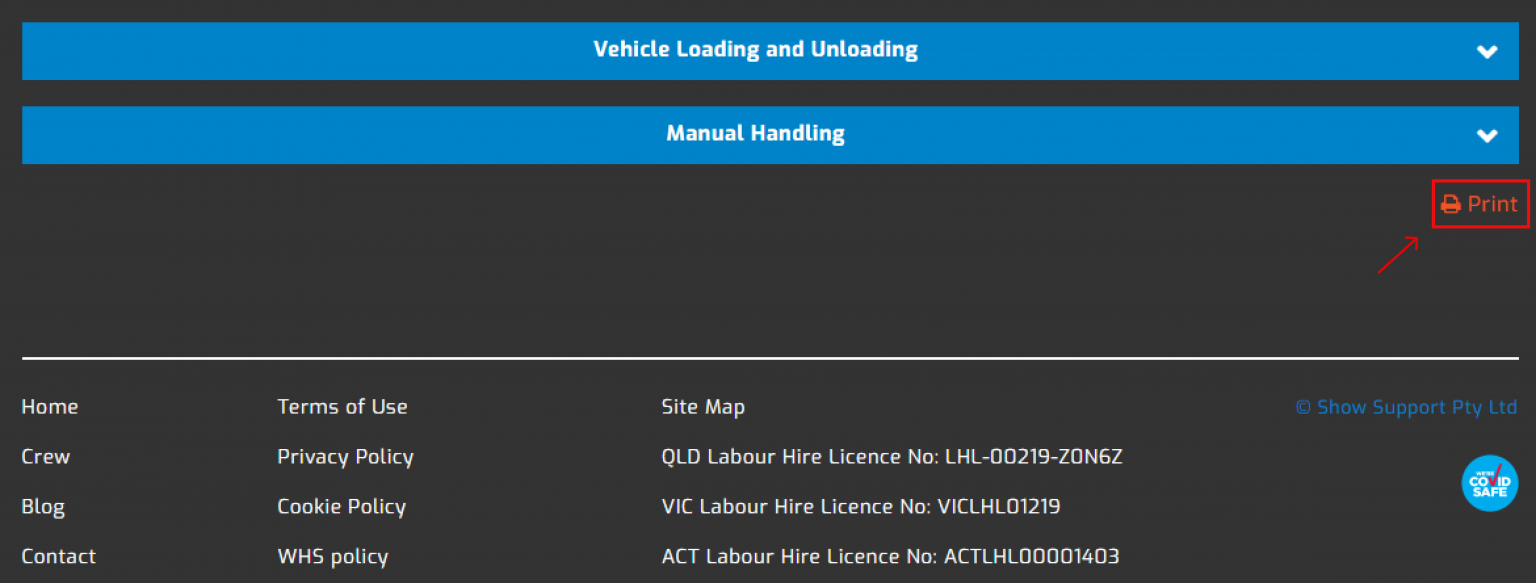
Task: Open the Vehicle Loading and Unloading heading
Action: coord(755,50)
